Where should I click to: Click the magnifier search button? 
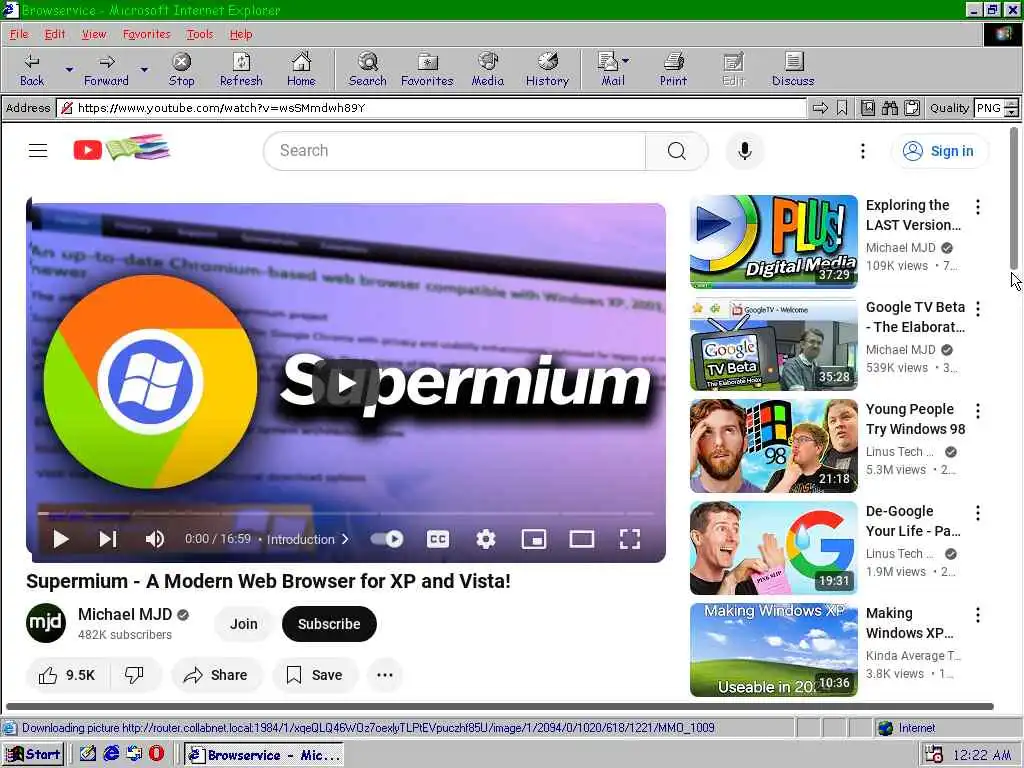[677, 151]
